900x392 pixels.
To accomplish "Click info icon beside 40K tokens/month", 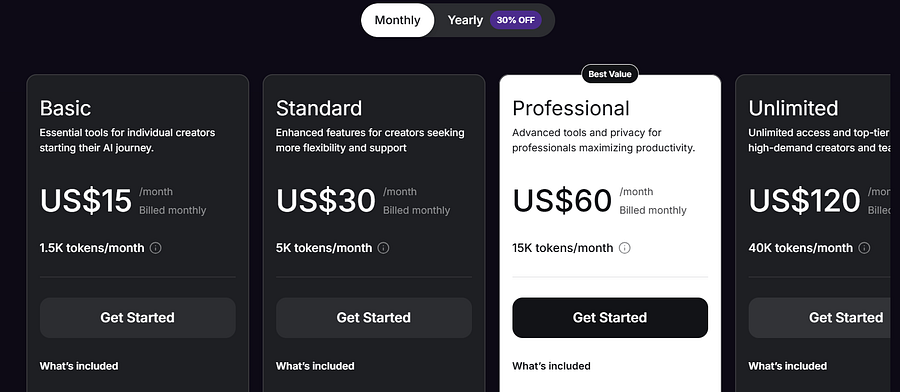I will tap(864, 248).
